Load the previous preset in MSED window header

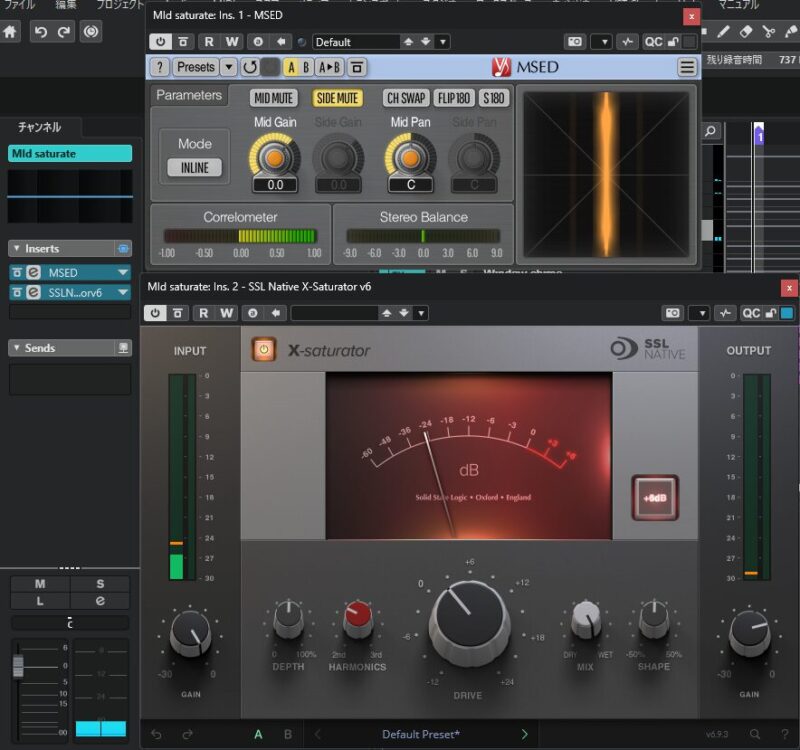coord(408,42)
